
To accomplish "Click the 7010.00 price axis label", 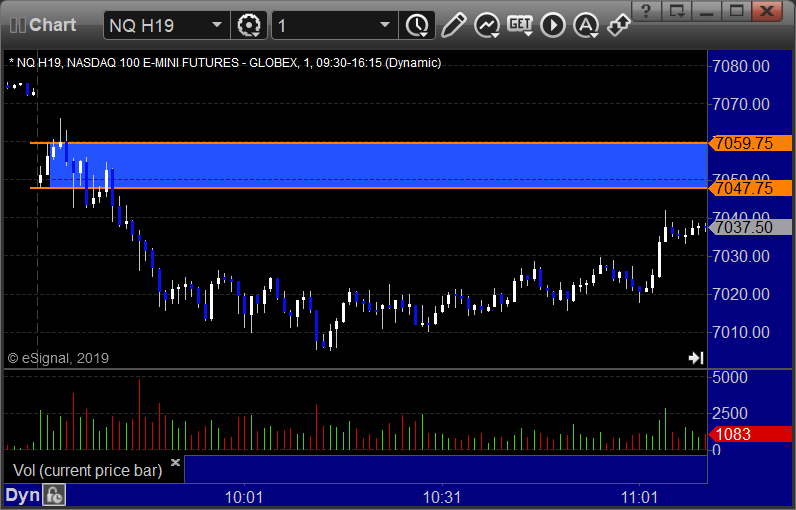I will [741, 332].
